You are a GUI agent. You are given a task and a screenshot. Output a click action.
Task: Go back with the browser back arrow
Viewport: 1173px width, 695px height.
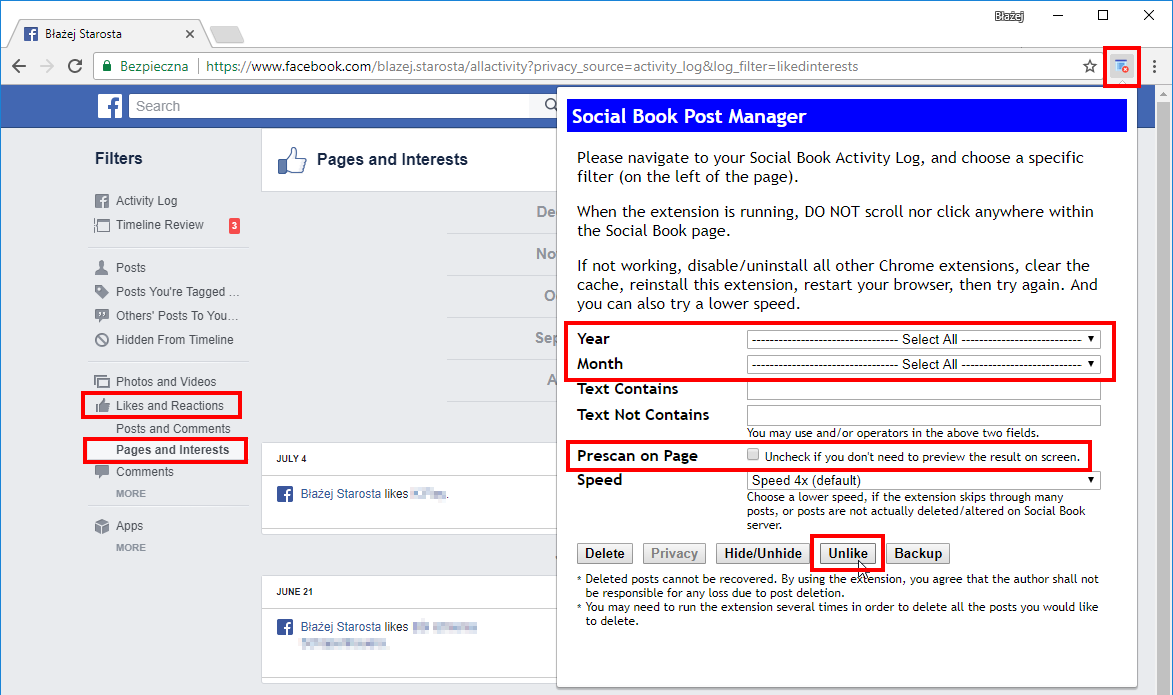click(x=19, y=66)
